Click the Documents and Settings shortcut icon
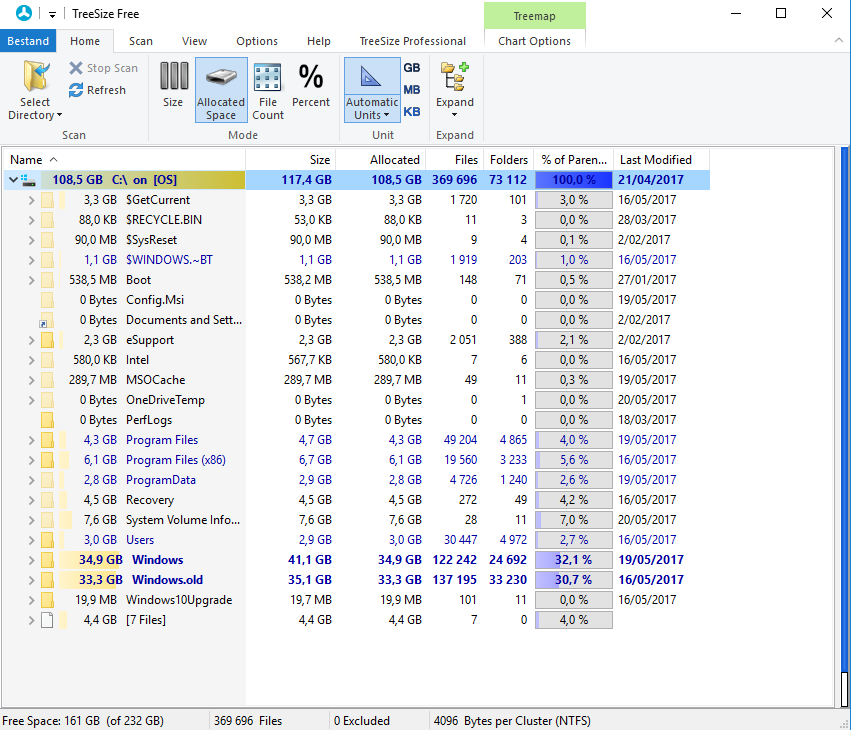This screenshot has width=851, height=730. pos(47,320)
